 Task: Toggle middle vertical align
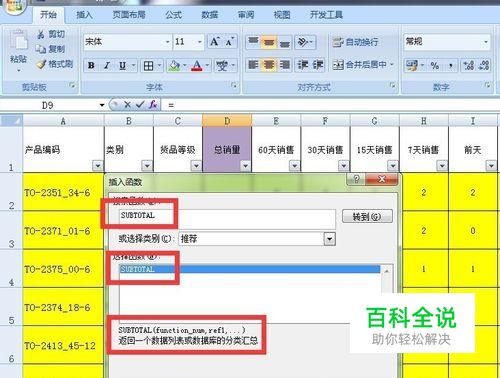(269, 42)
